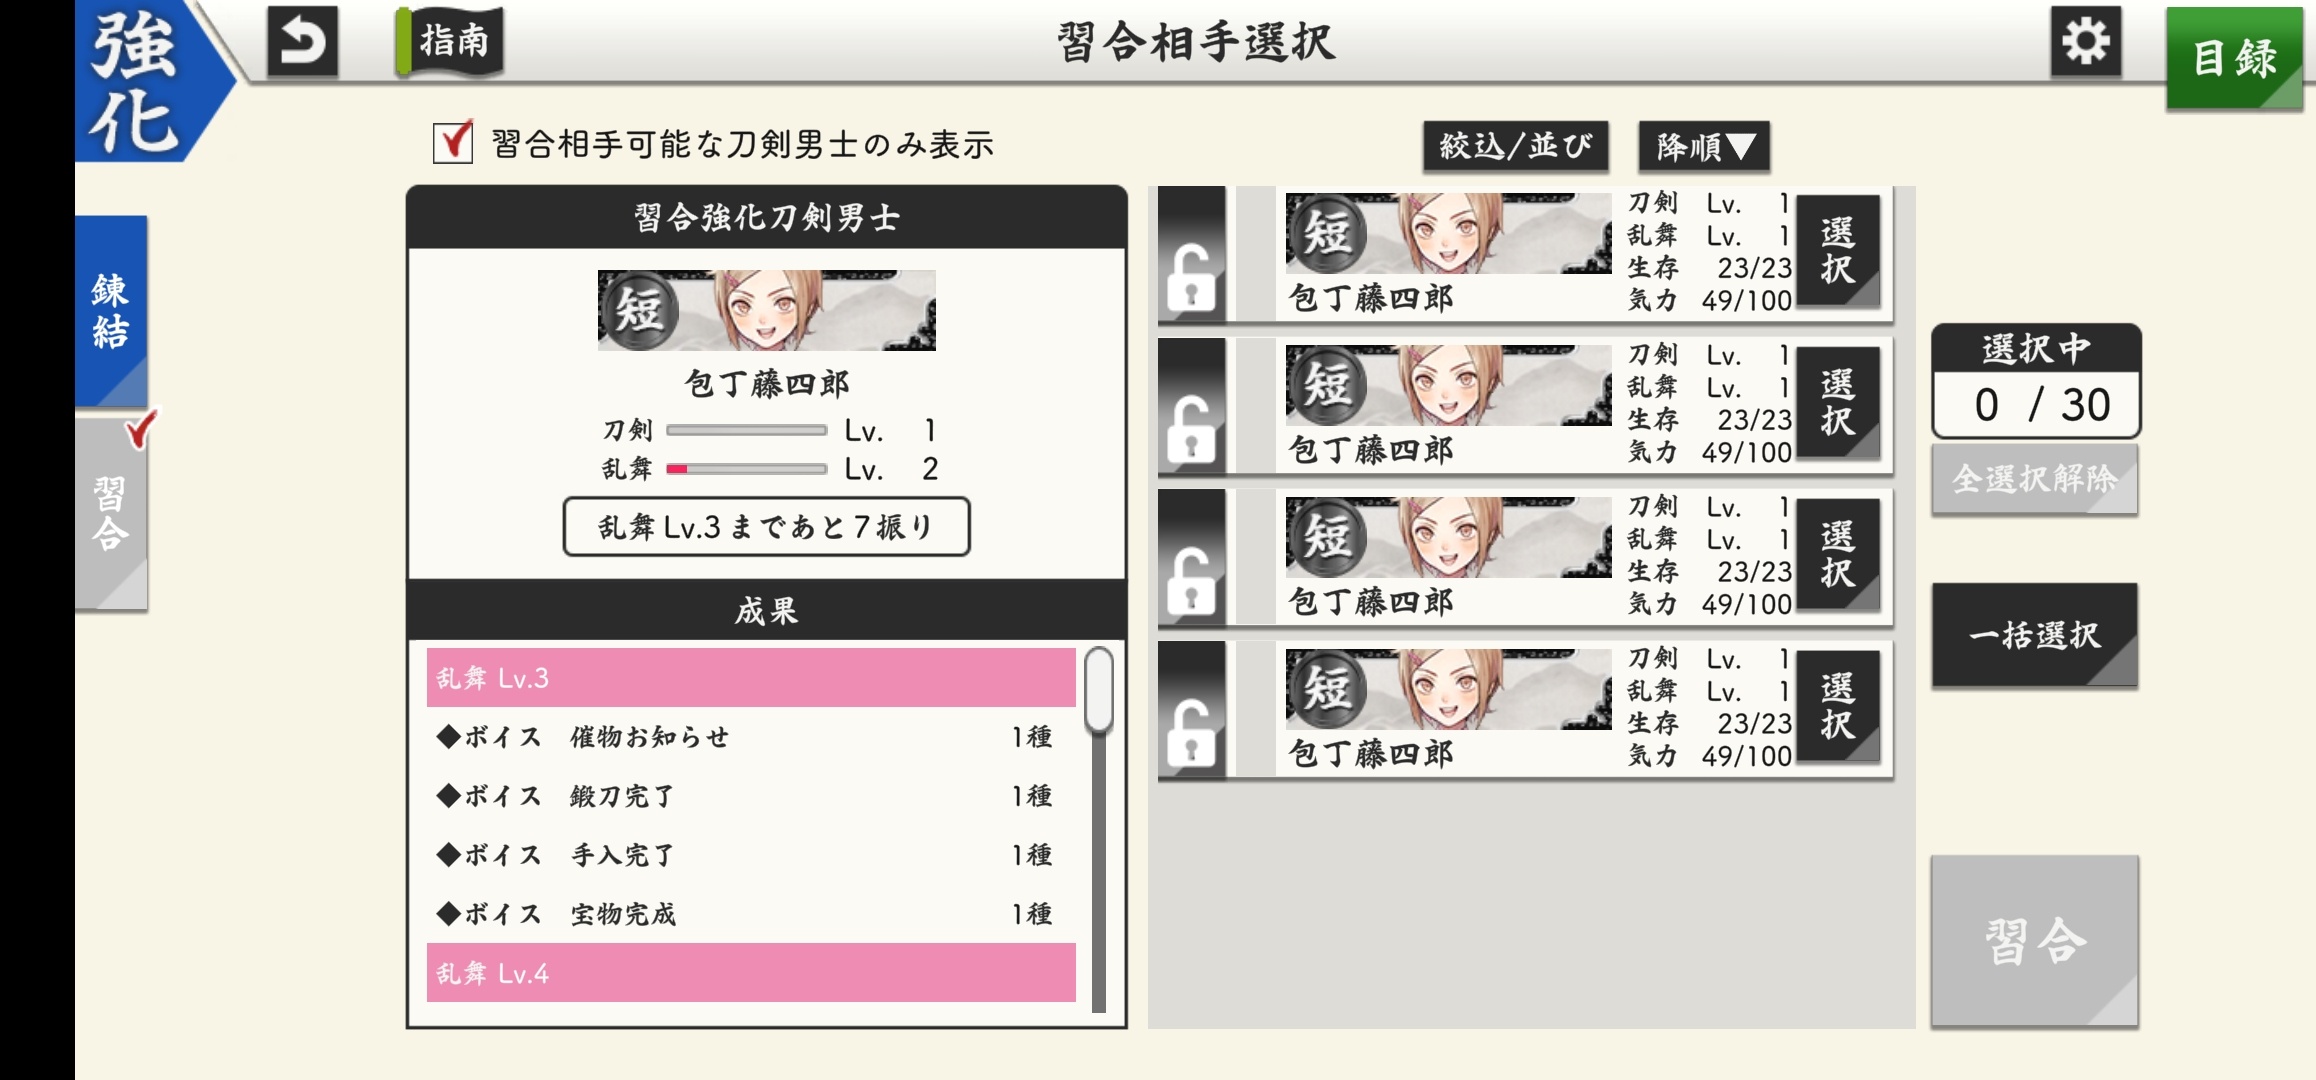Open the 絞込/並び filter sort menu
2316x1080 pixels.
point(1515,147)
